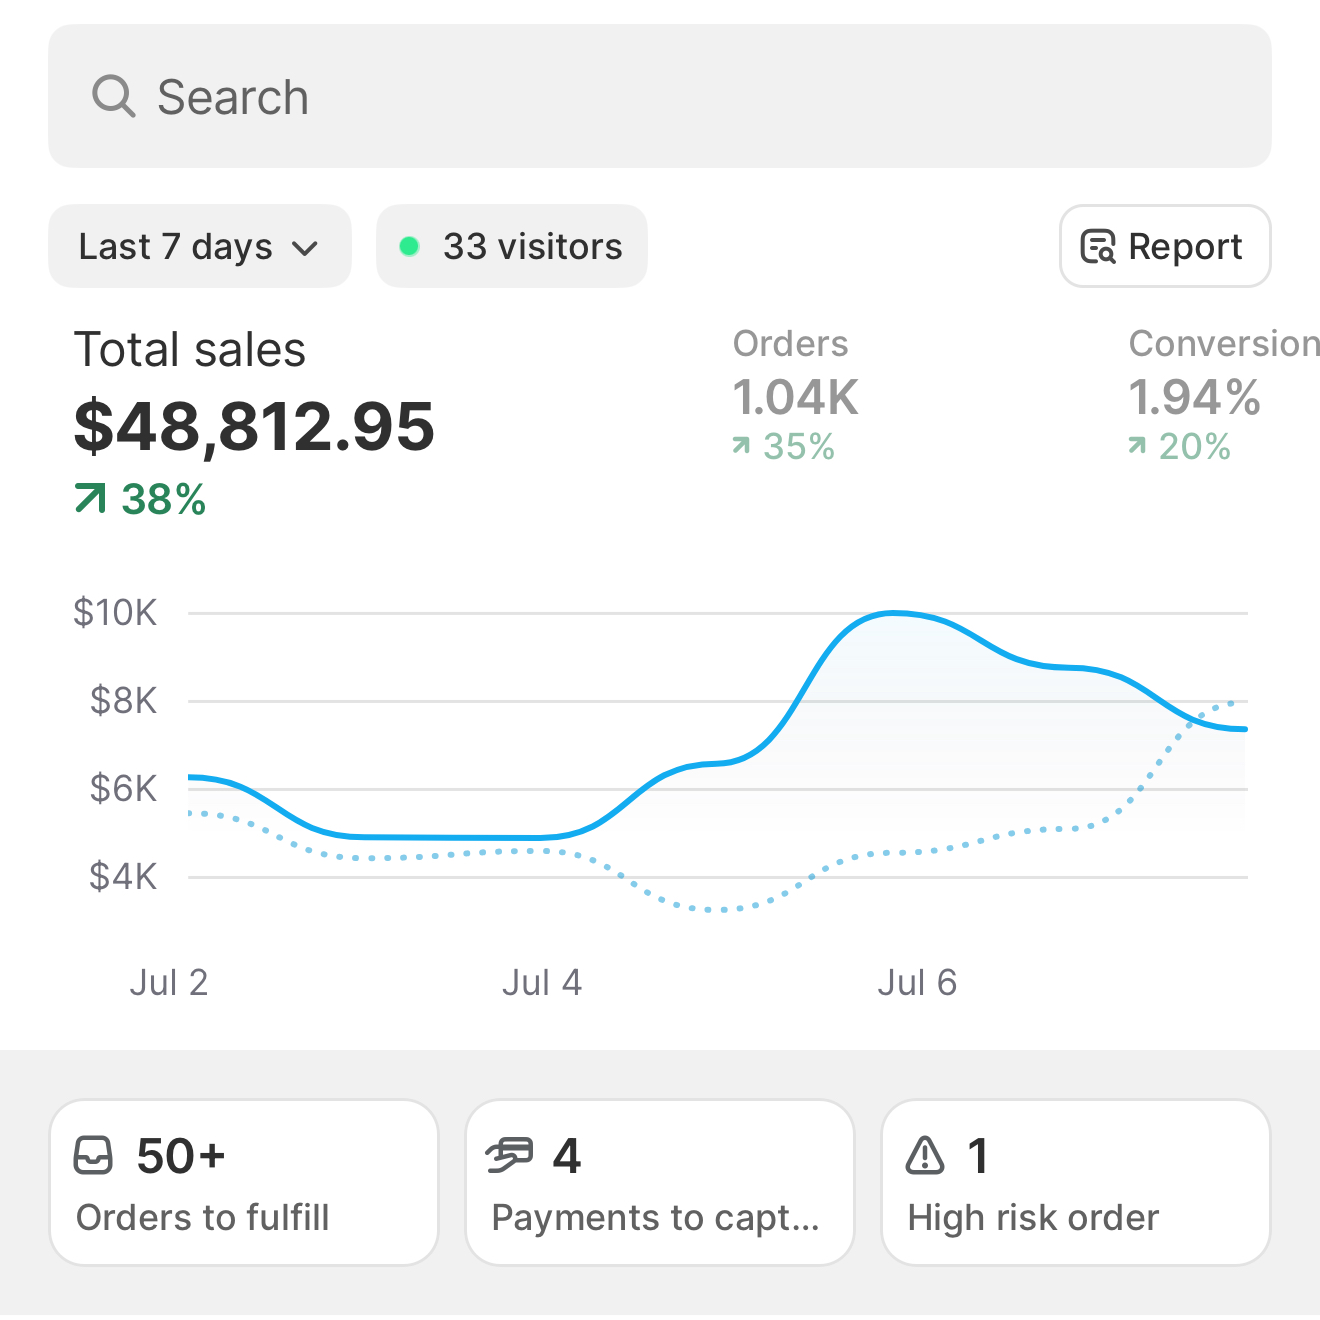
Task: View the High risk order details
Action: 1075,1182
